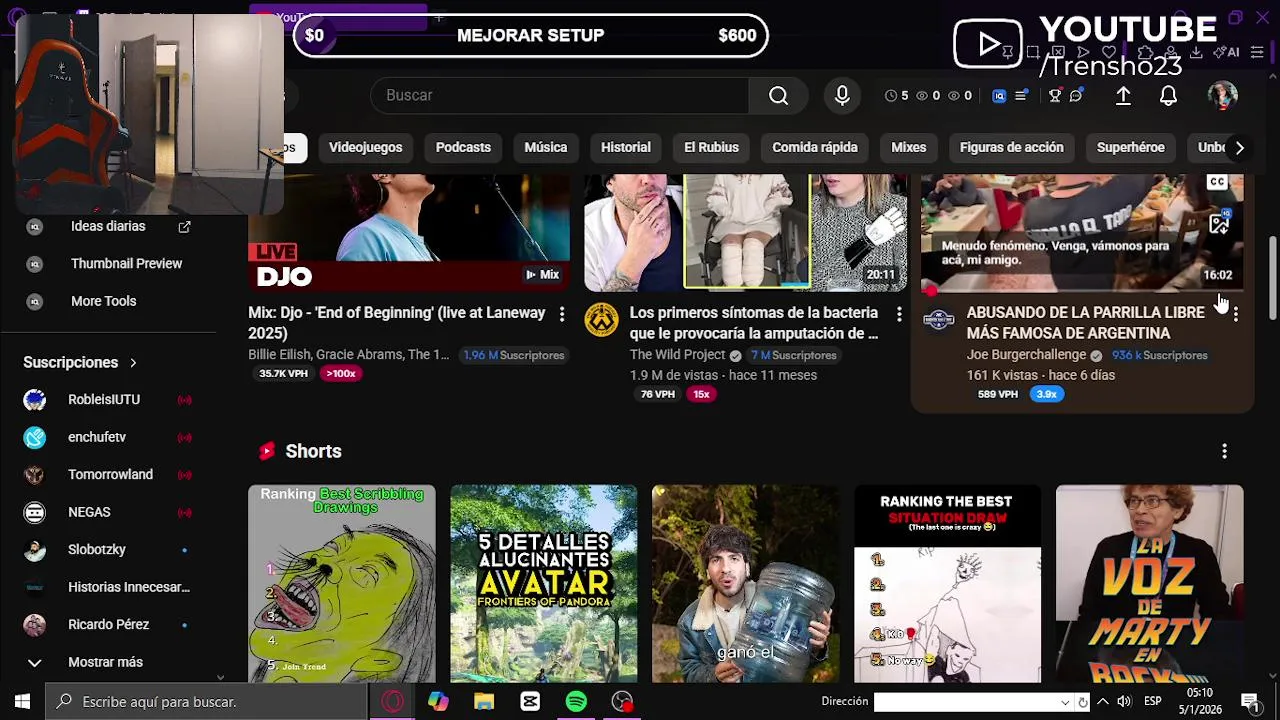1280x720 pixels.
Task: Click the taskbar volume speaker icon
Action: click(1124, 702)
